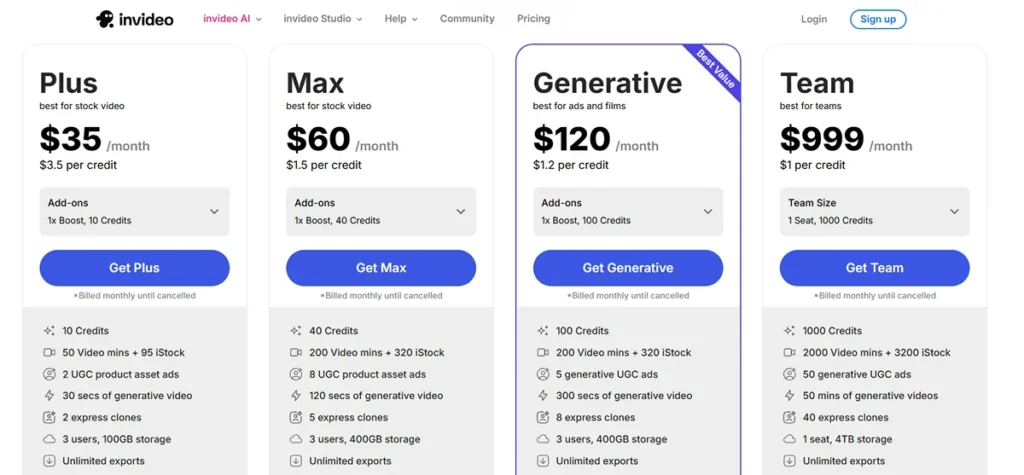Click lightning bolt icon in Team plan
Image resolution: width=1024 pixels, height=475 pixels.
790,396
